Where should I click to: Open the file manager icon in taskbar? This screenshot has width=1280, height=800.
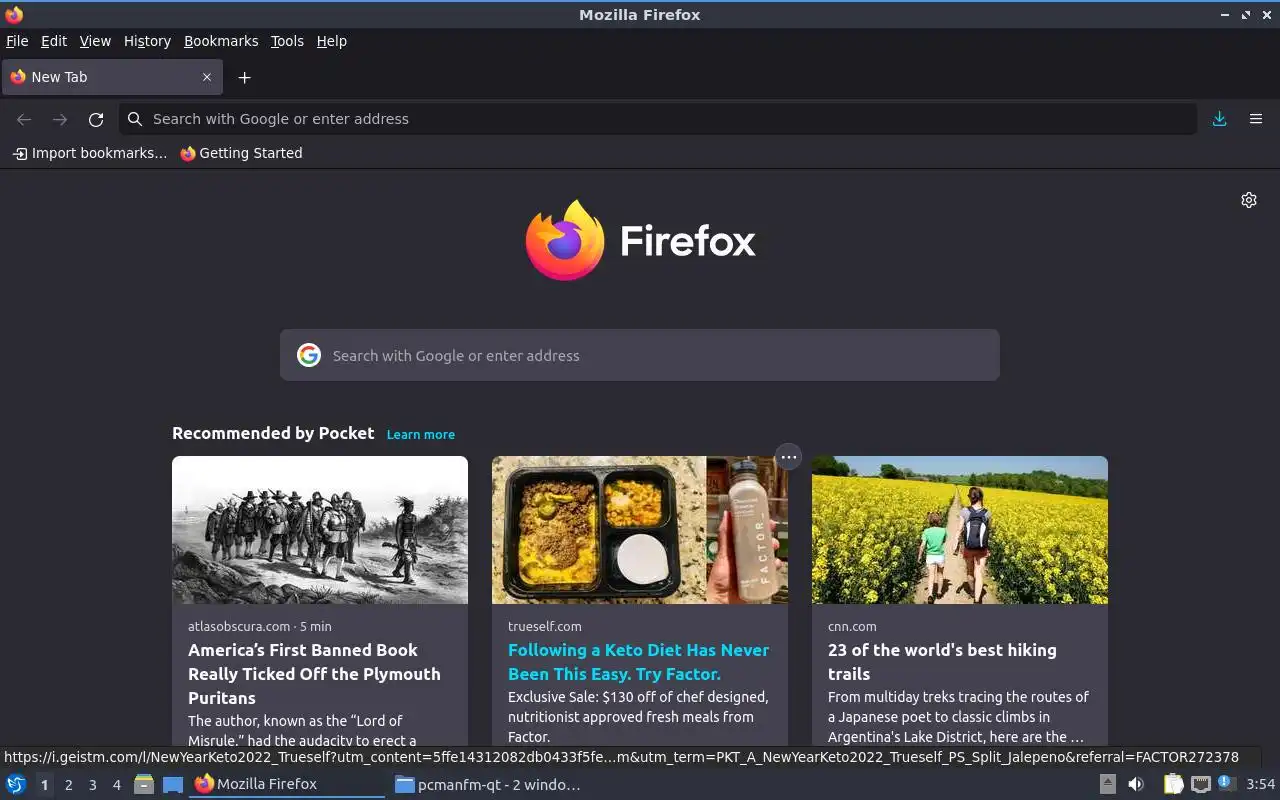pyautogui.click(x=144, y=784)
